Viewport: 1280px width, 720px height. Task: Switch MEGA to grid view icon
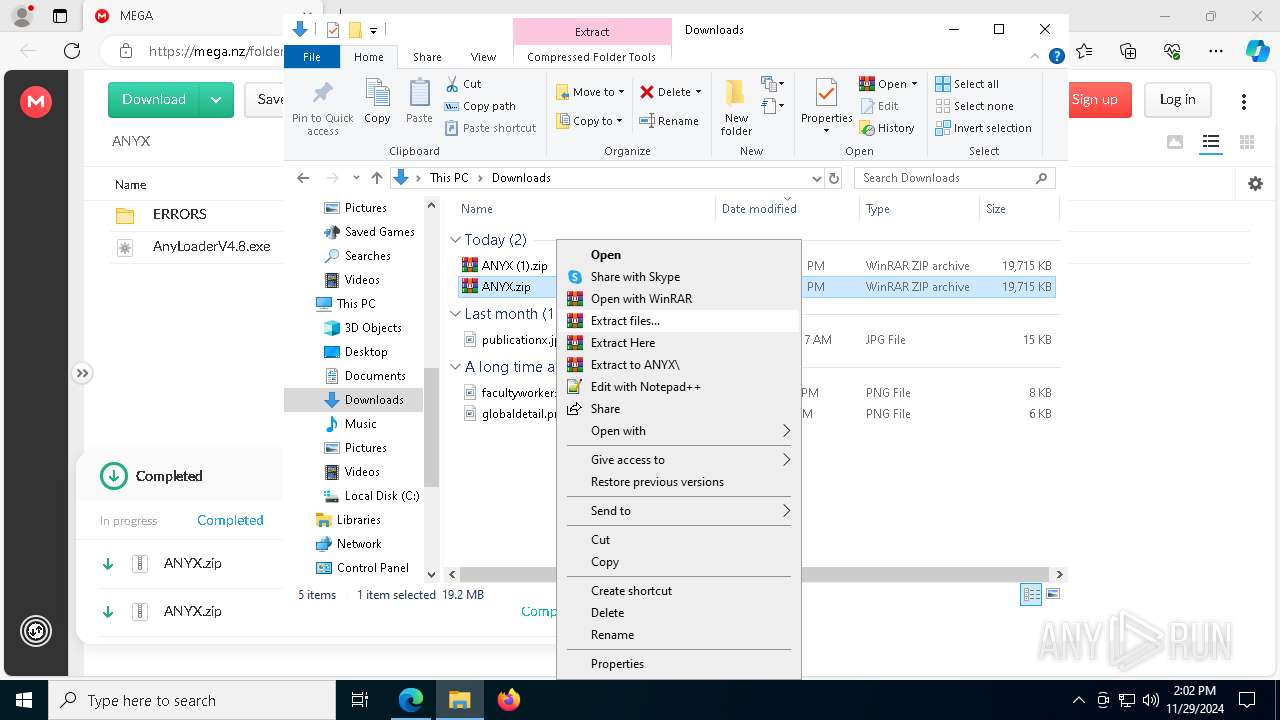pos(1247,142)
